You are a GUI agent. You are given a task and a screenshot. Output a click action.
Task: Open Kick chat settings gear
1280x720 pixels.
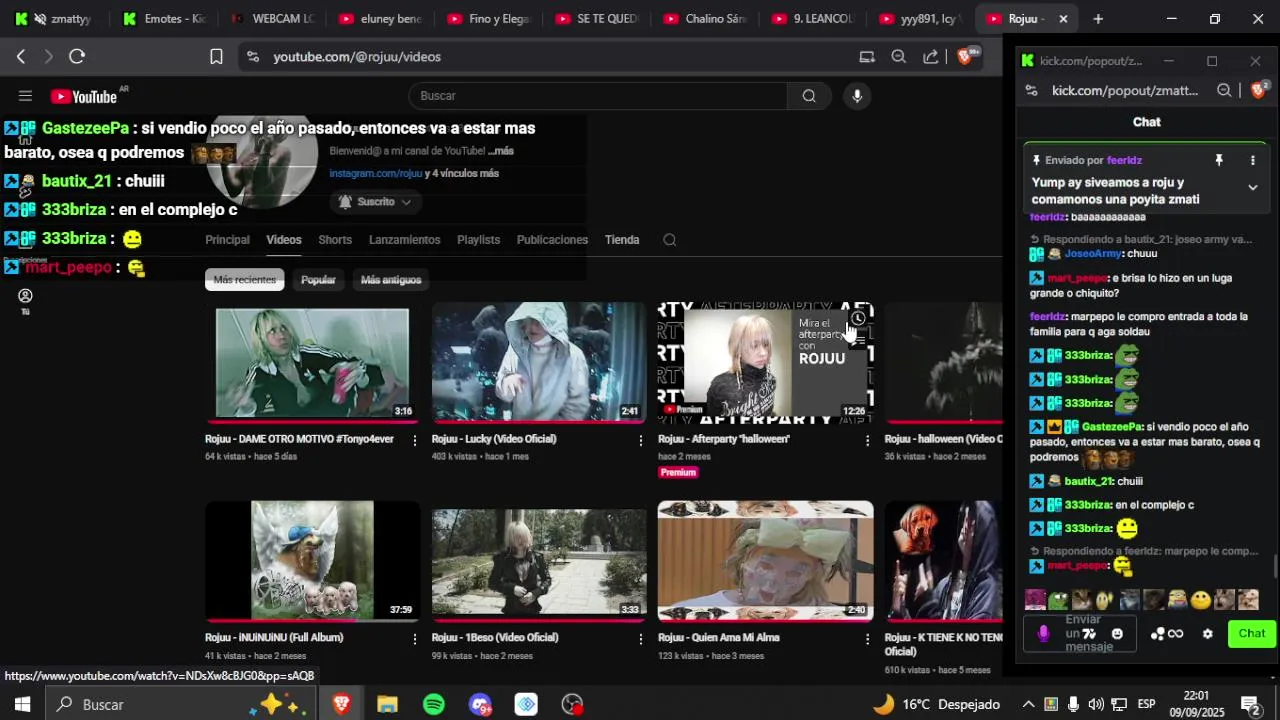tap(1207, 634)
